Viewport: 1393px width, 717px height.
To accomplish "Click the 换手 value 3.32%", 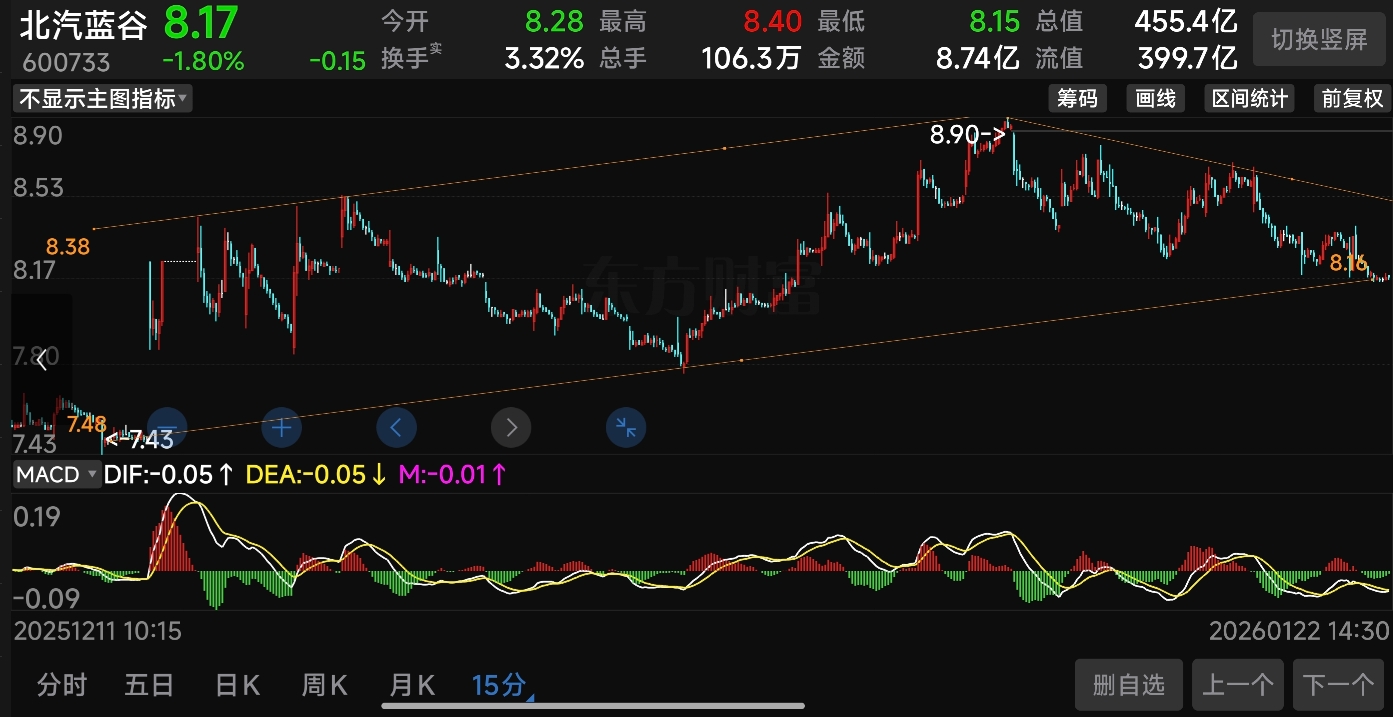I will [x=544, y=59].
